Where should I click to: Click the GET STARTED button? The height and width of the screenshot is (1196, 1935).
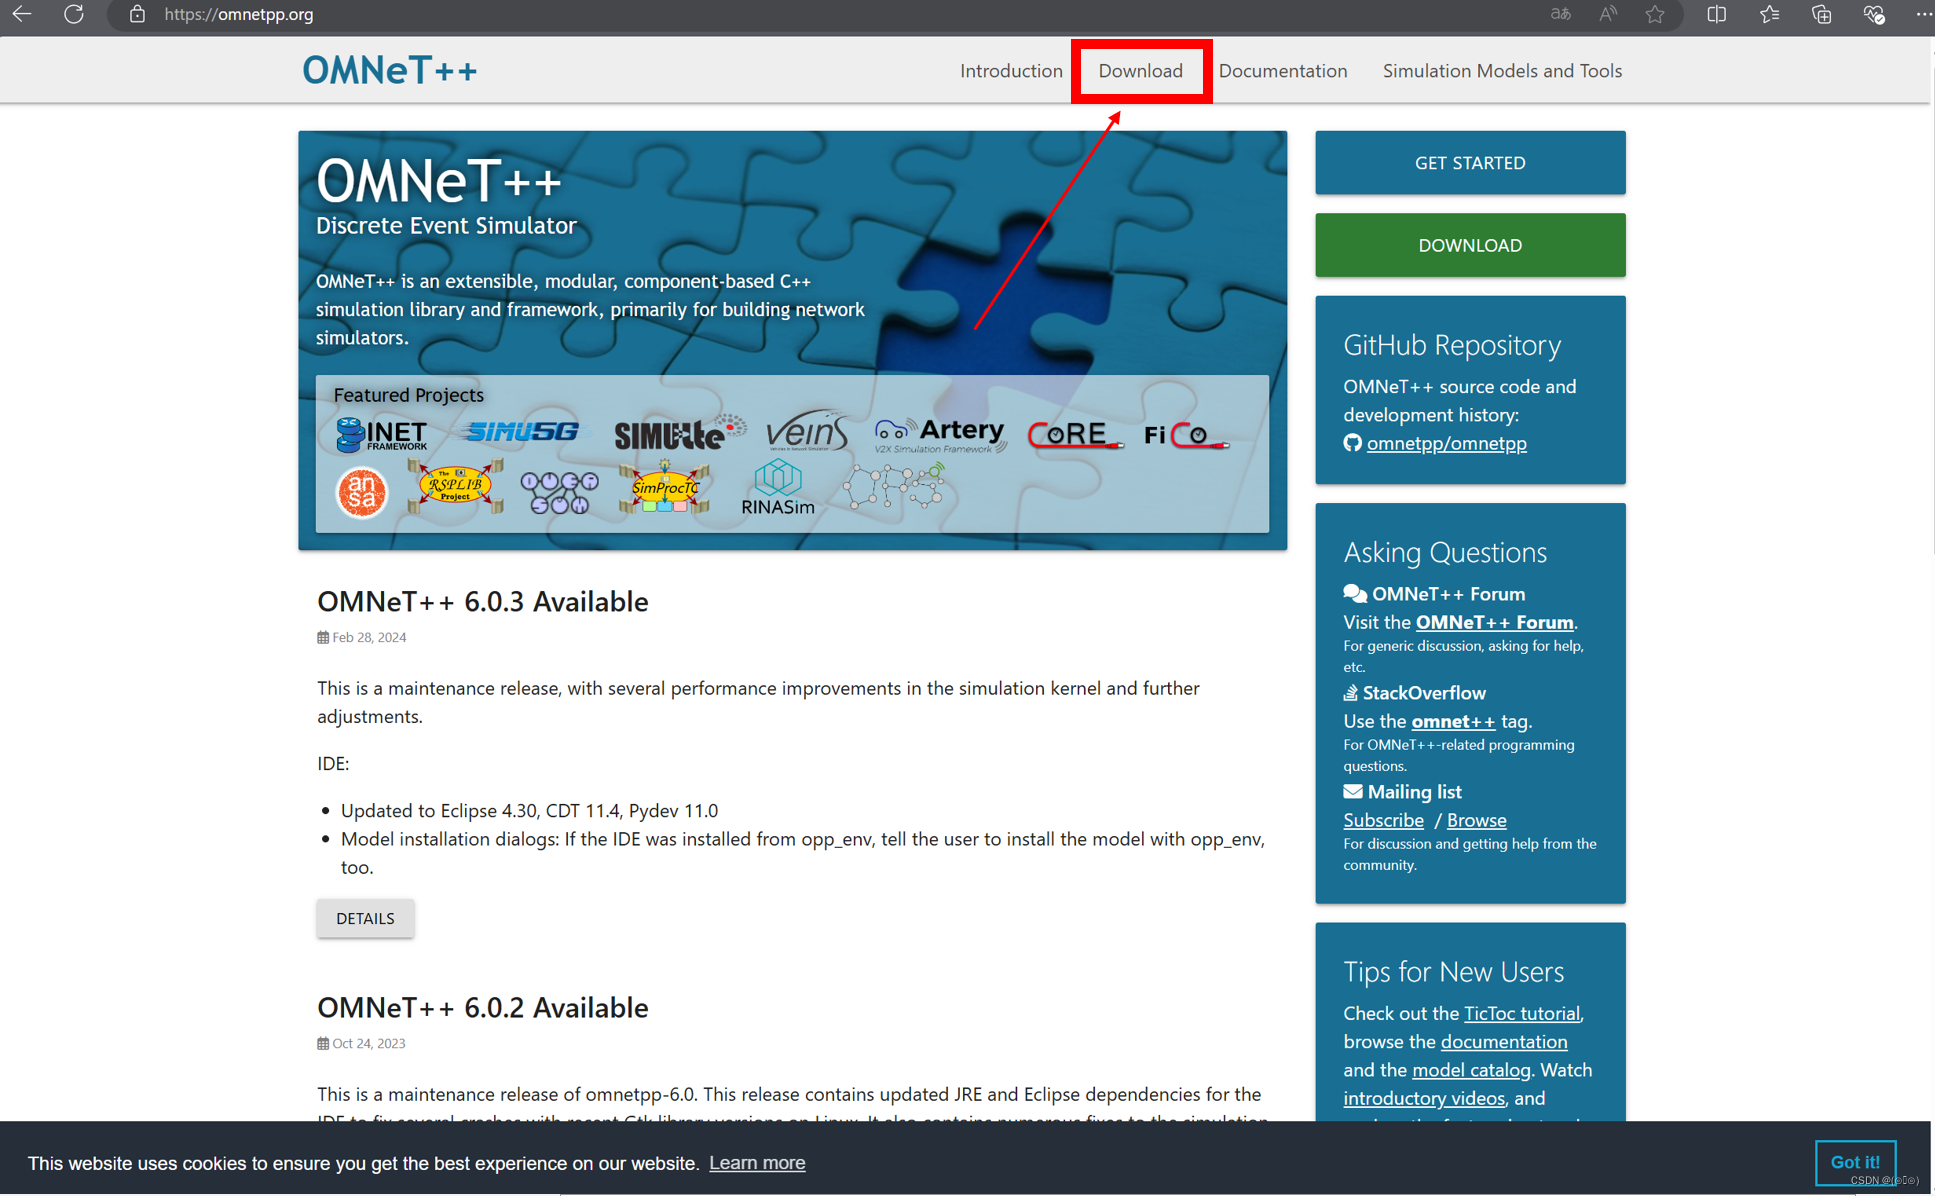1469,163
